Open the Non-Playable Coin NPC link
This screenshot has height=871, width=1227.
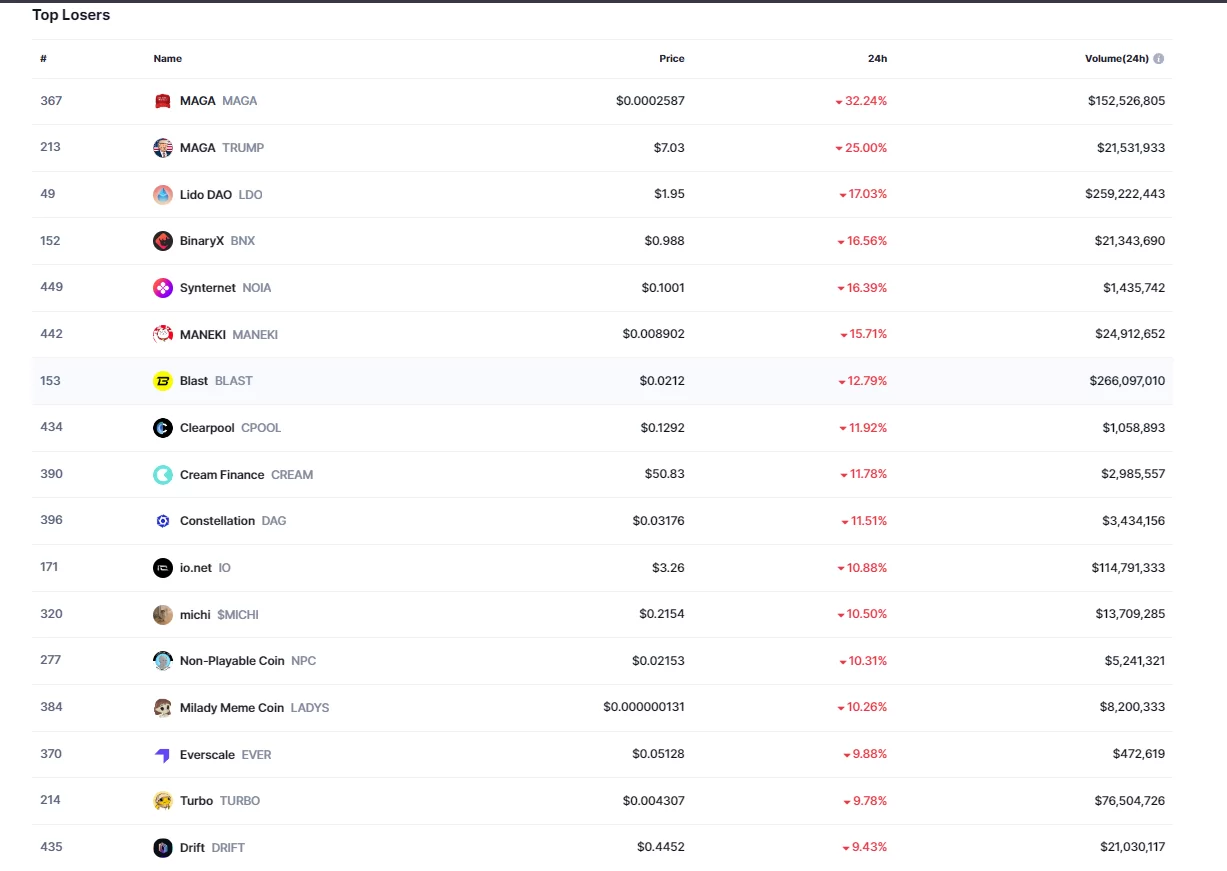click(x=247, y=661)
